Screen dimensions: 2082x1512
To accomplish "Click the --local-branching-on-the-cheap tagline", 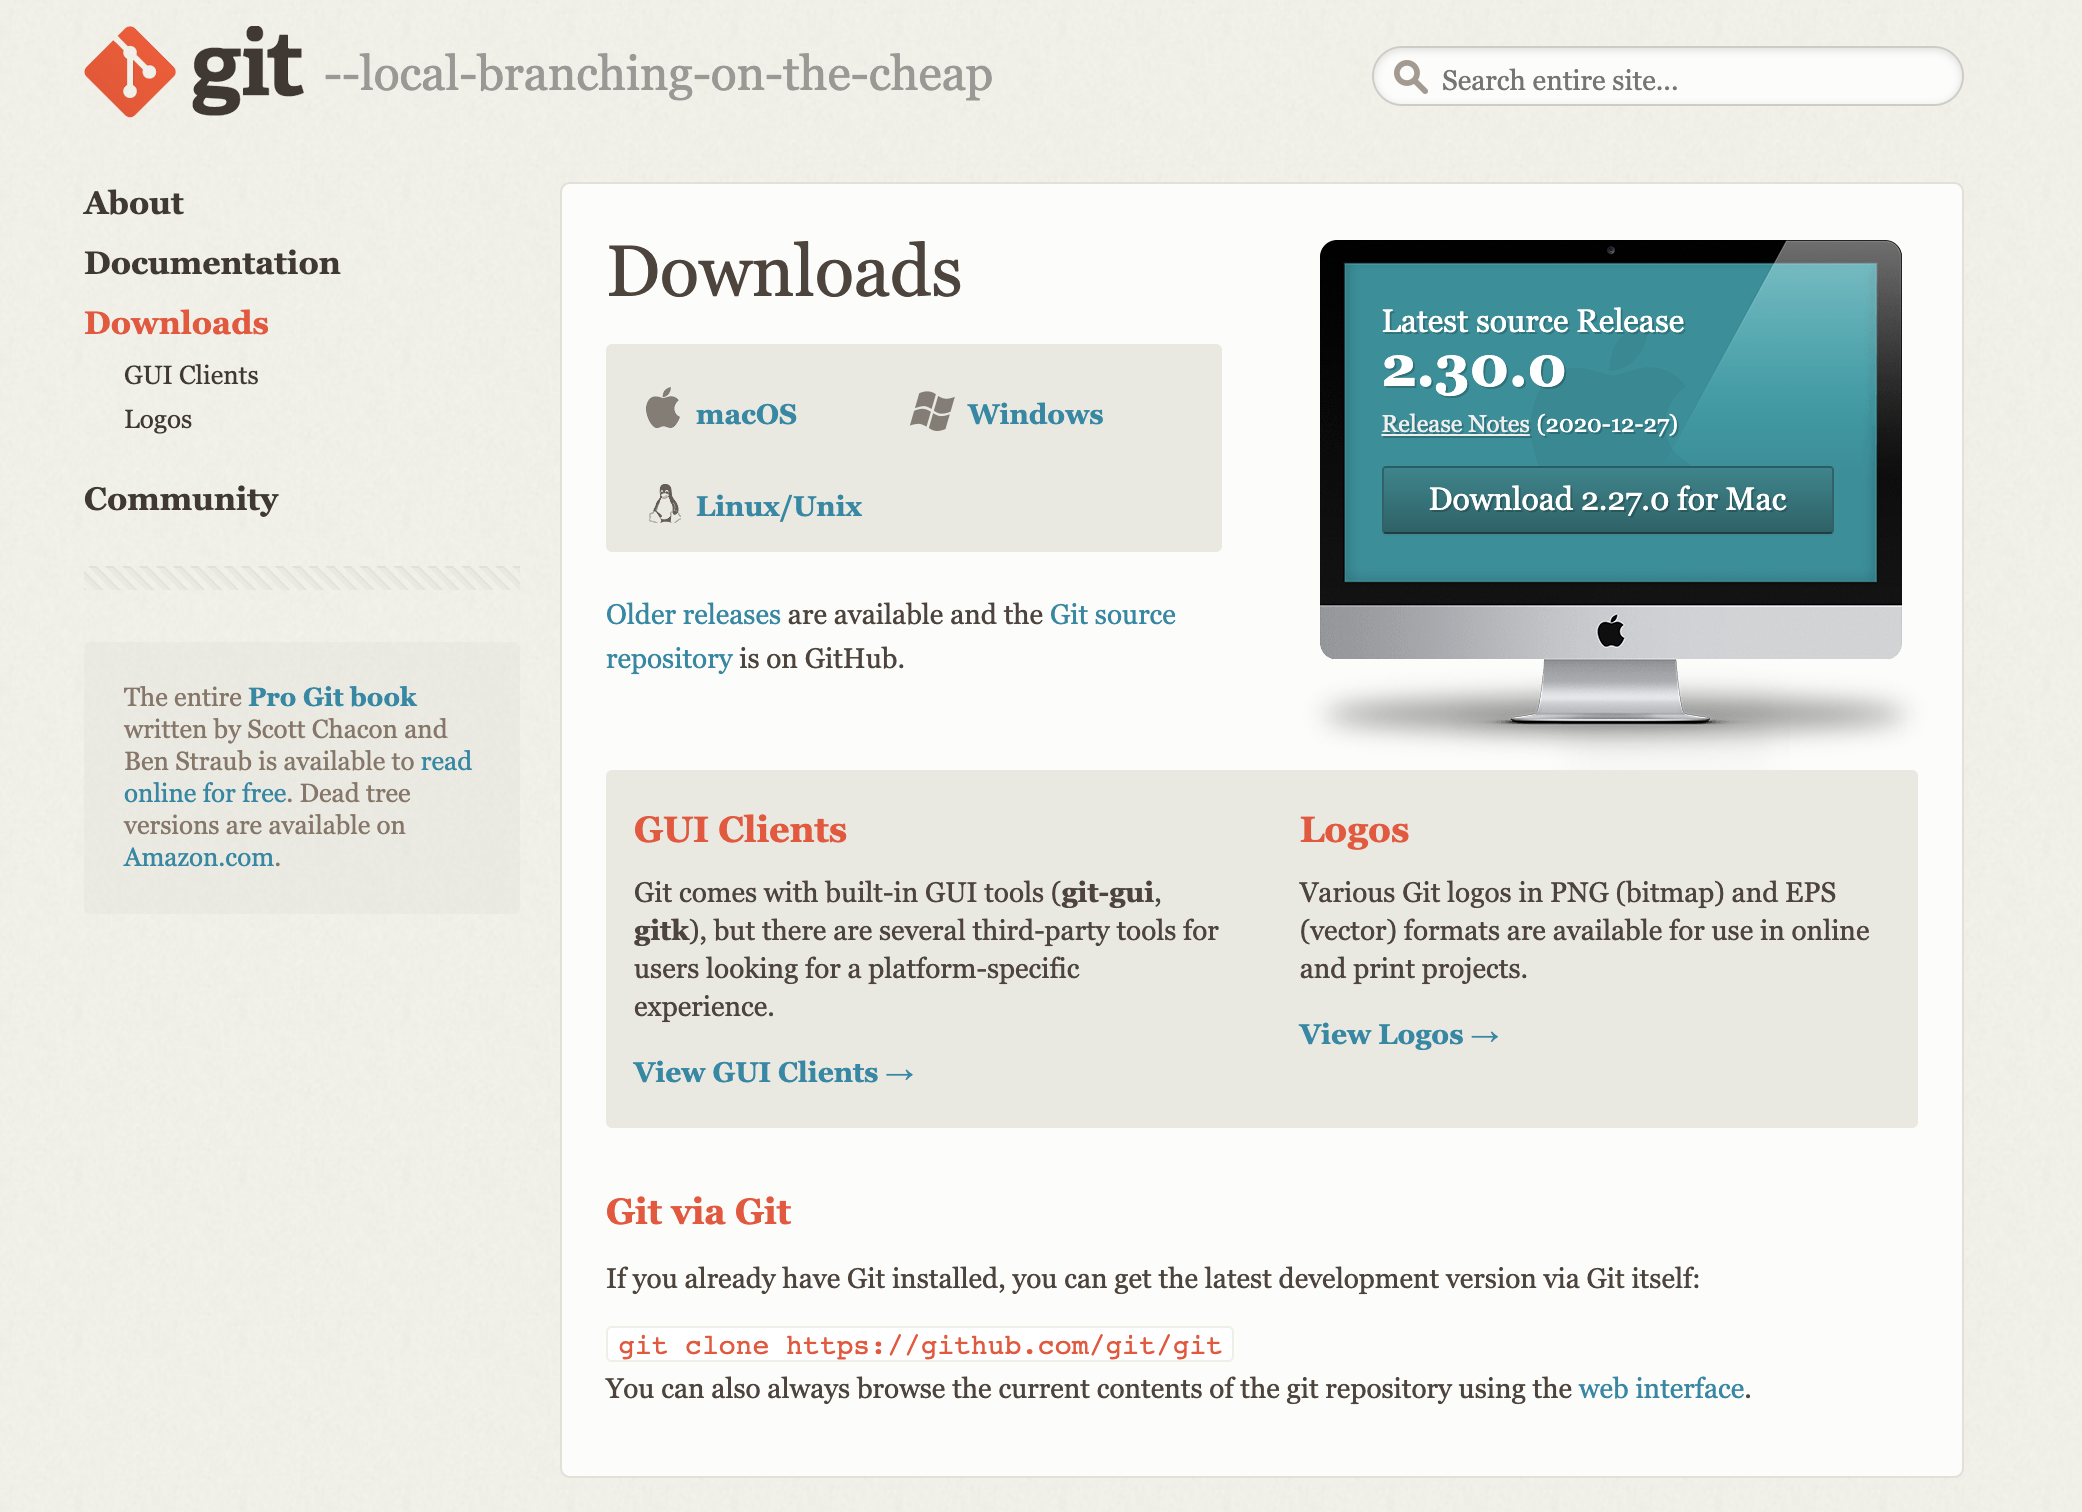I will pyautogui.click(x=658, y=74).
